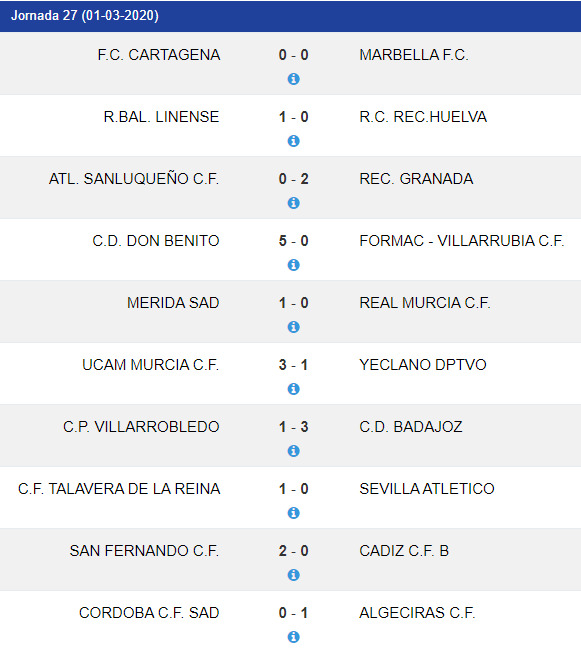Show info icon for Cordoba vs Algeciras
Viewport: 581px width, 652px height.
[294, 637]
